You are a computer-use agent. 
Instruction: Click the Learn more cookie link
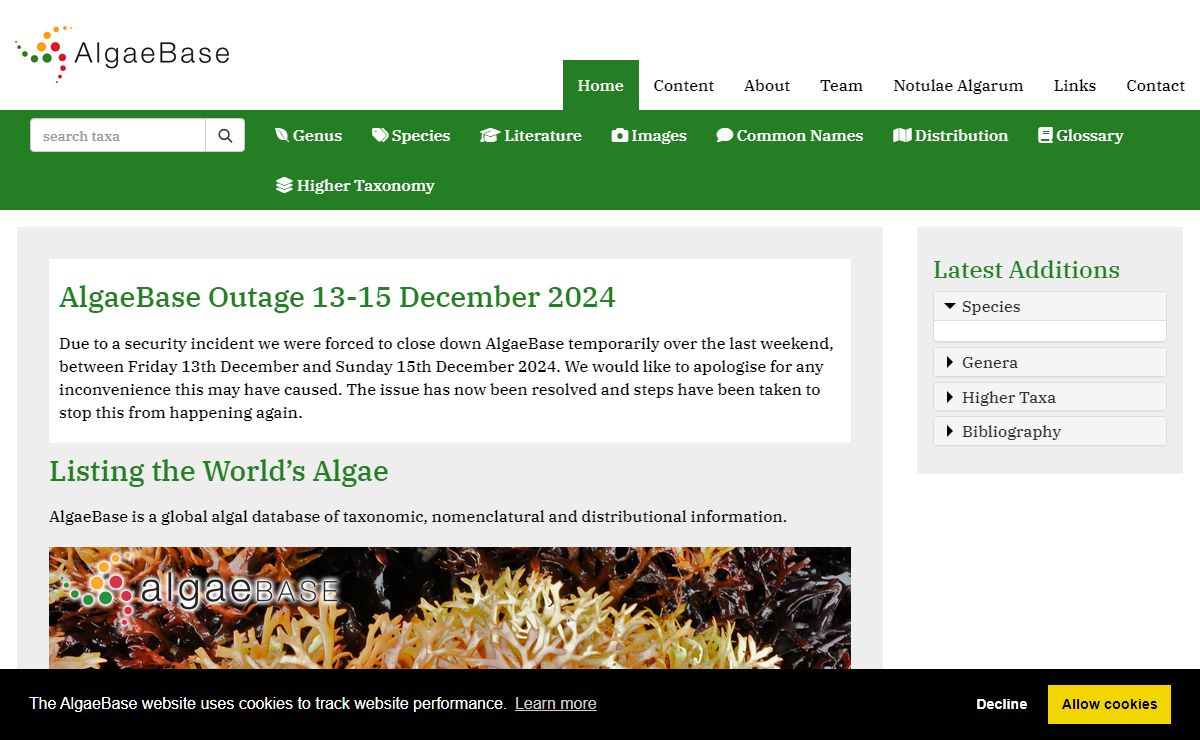pos(556,704)
